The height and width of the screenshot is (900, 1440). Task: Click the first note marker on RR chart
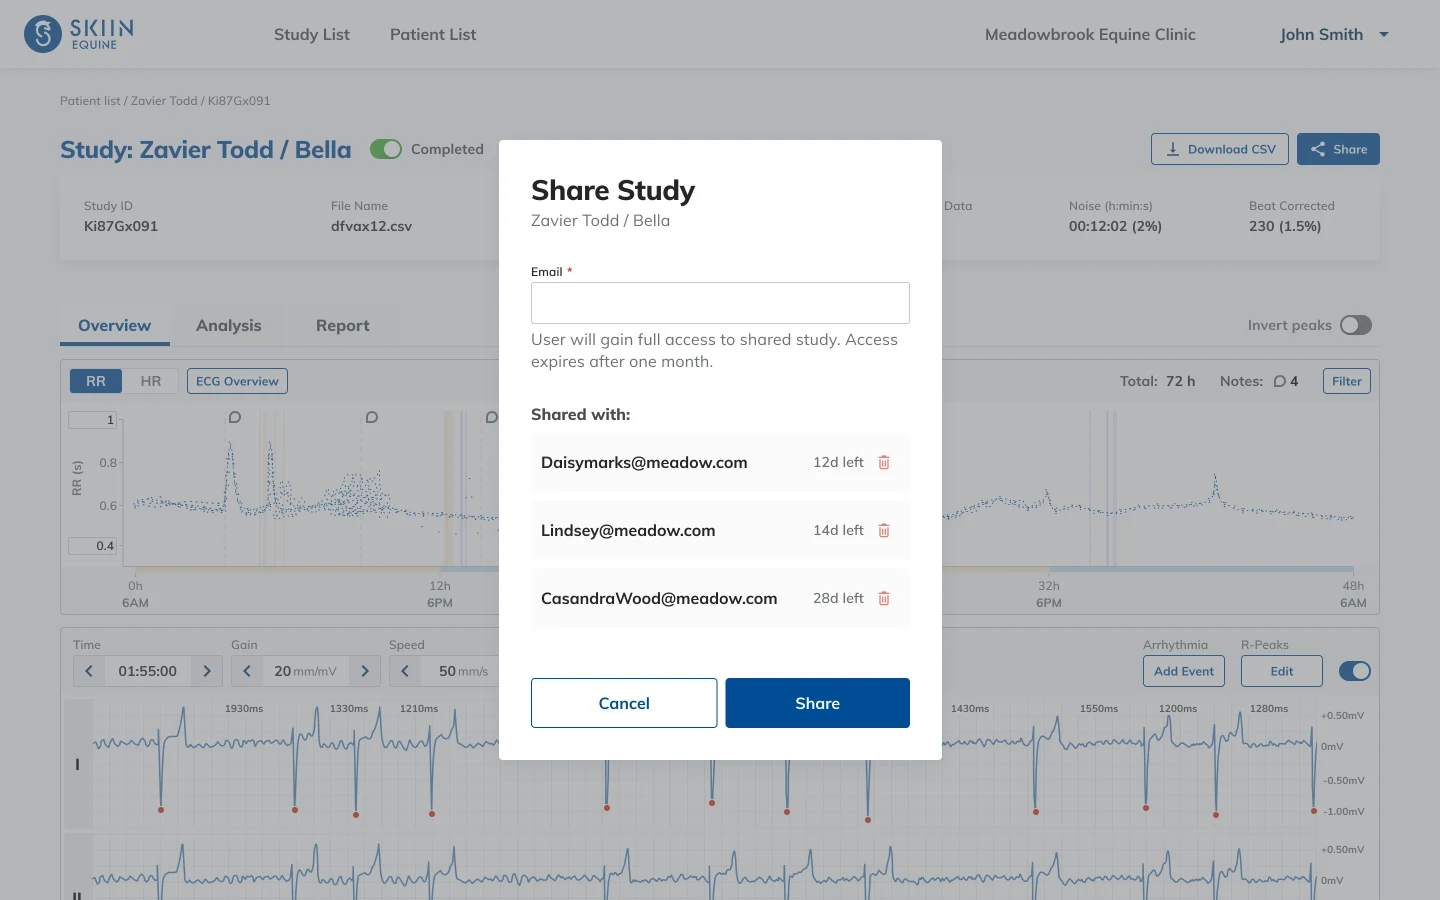pos(235,417)
